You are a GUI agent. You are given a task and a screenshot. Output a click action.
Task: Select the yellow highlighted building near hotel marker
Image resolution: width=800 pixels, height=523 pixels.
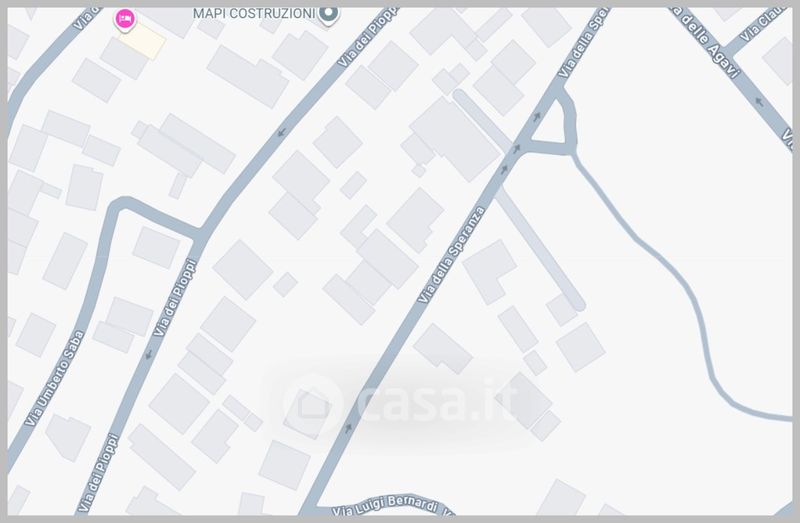143,41
